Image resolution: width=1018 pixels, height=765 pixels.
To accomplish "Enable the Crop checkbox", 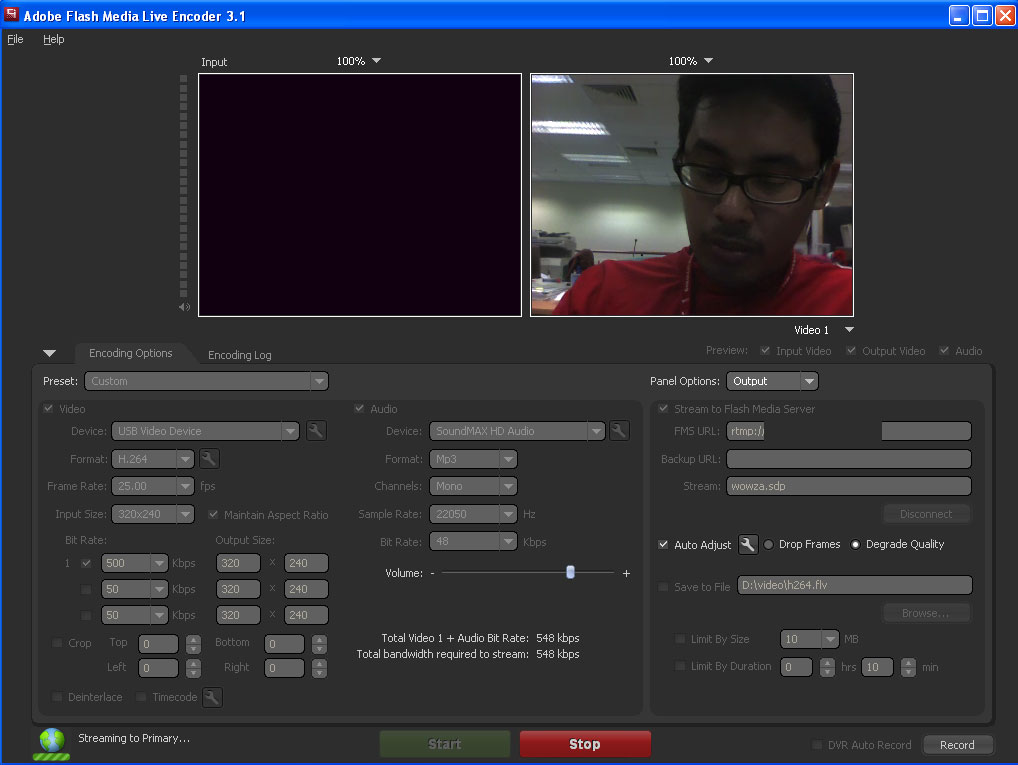I will (x=57, y=643).
